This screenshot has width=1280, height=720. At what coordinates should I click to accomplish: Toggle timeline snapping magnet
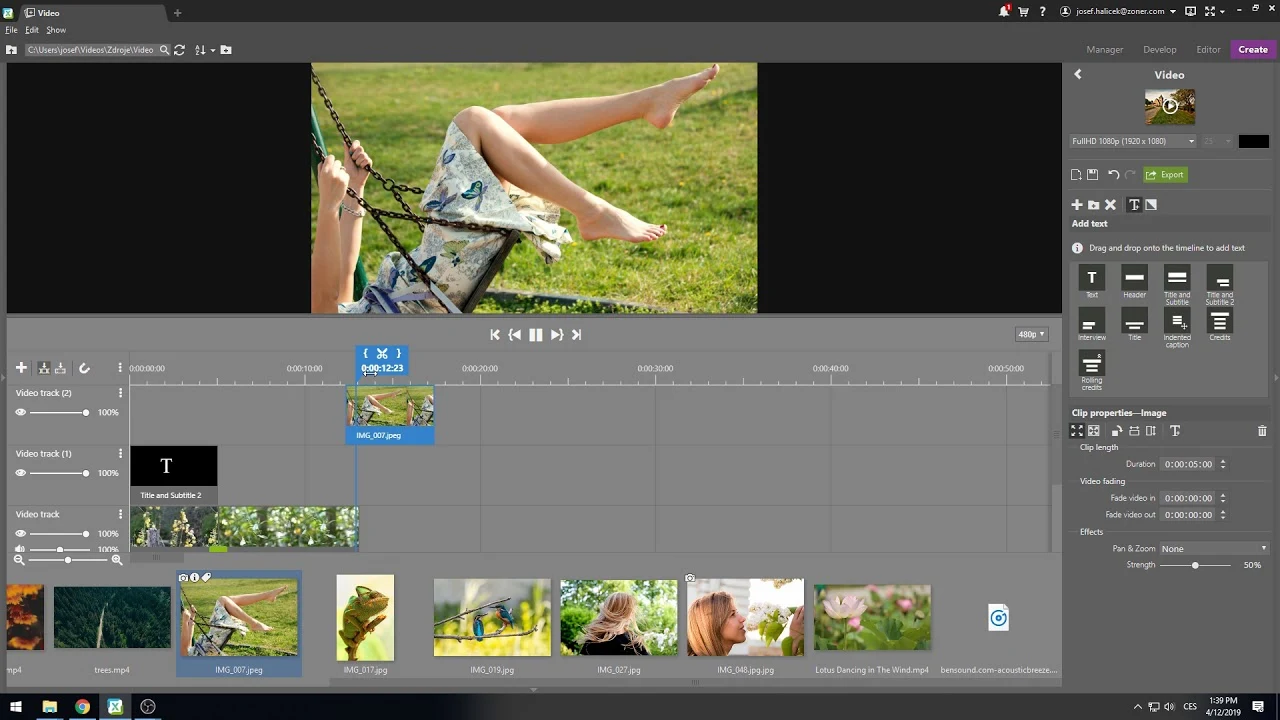pyautogui.click(x=84, y=368)
